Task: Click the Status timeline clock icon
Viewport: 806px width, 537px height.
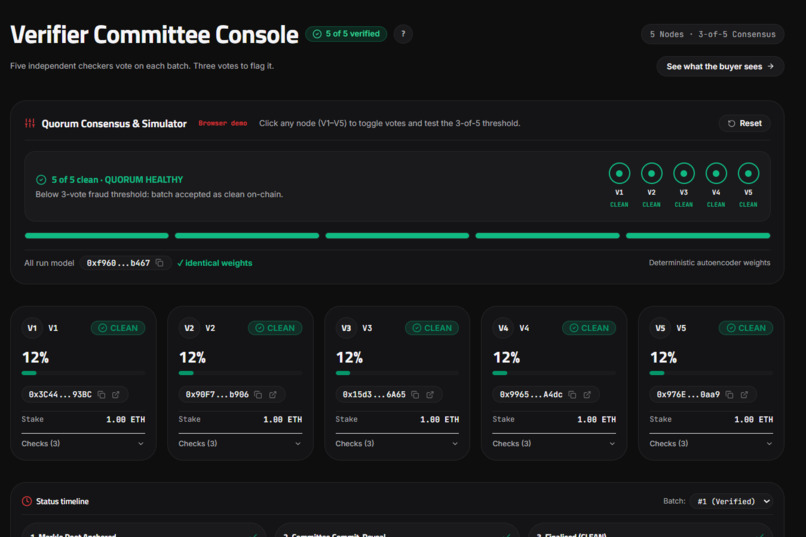Action: pyautogui.click(x=27, y=501)
